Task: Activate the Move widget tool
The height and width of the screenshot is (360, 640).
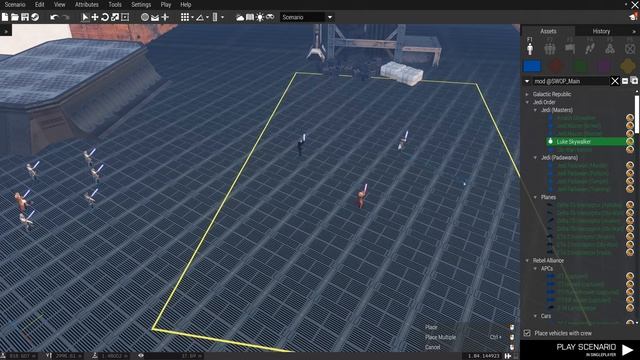Action: click(95, 17)
